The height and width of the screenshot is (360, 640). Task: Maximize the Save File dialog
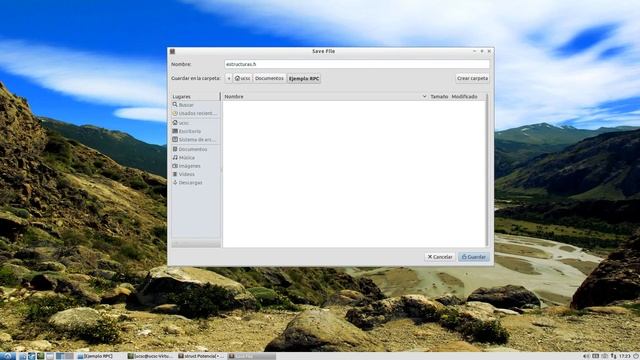pyautogui.click(x=482, y=51)
